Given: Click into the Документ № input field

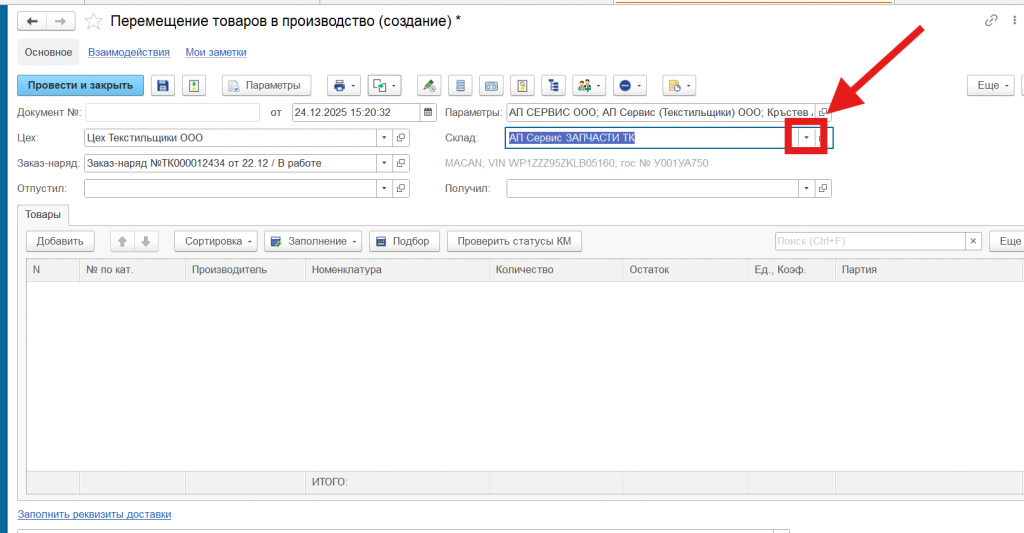Looking at the screenshot, I should click(172, 112).
